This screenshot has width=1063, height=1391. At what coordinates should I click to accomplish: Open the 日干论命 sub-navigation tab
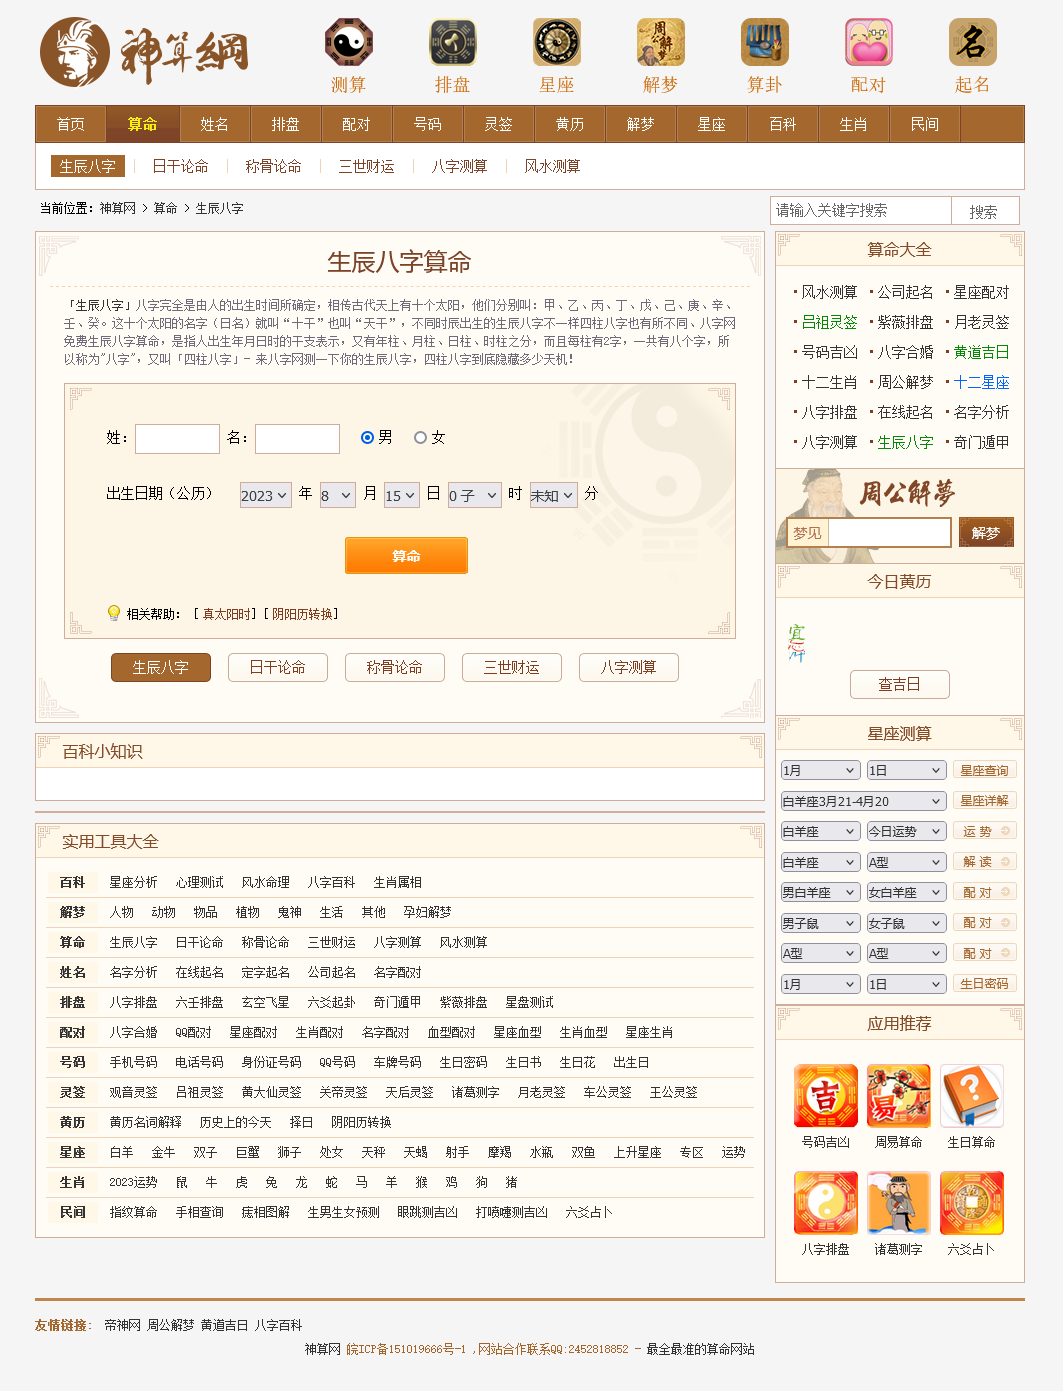coord(180,166)
